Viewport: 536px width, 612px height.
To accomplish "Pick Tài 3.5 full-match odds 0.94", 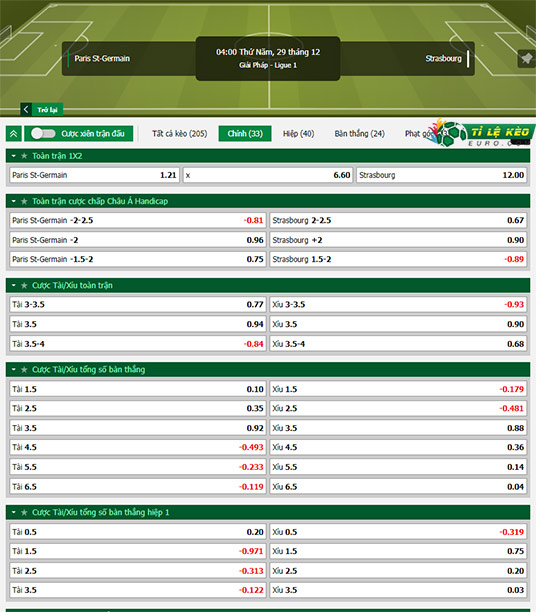I will (138, 324).
